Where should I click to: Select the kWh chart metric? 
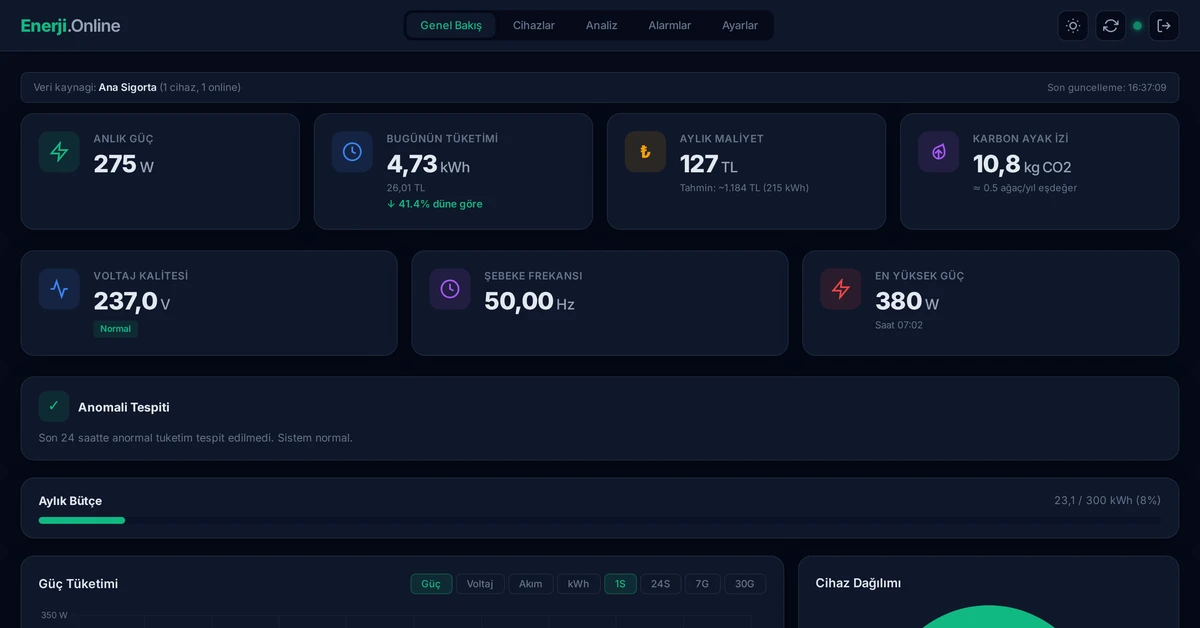[578, 584]
